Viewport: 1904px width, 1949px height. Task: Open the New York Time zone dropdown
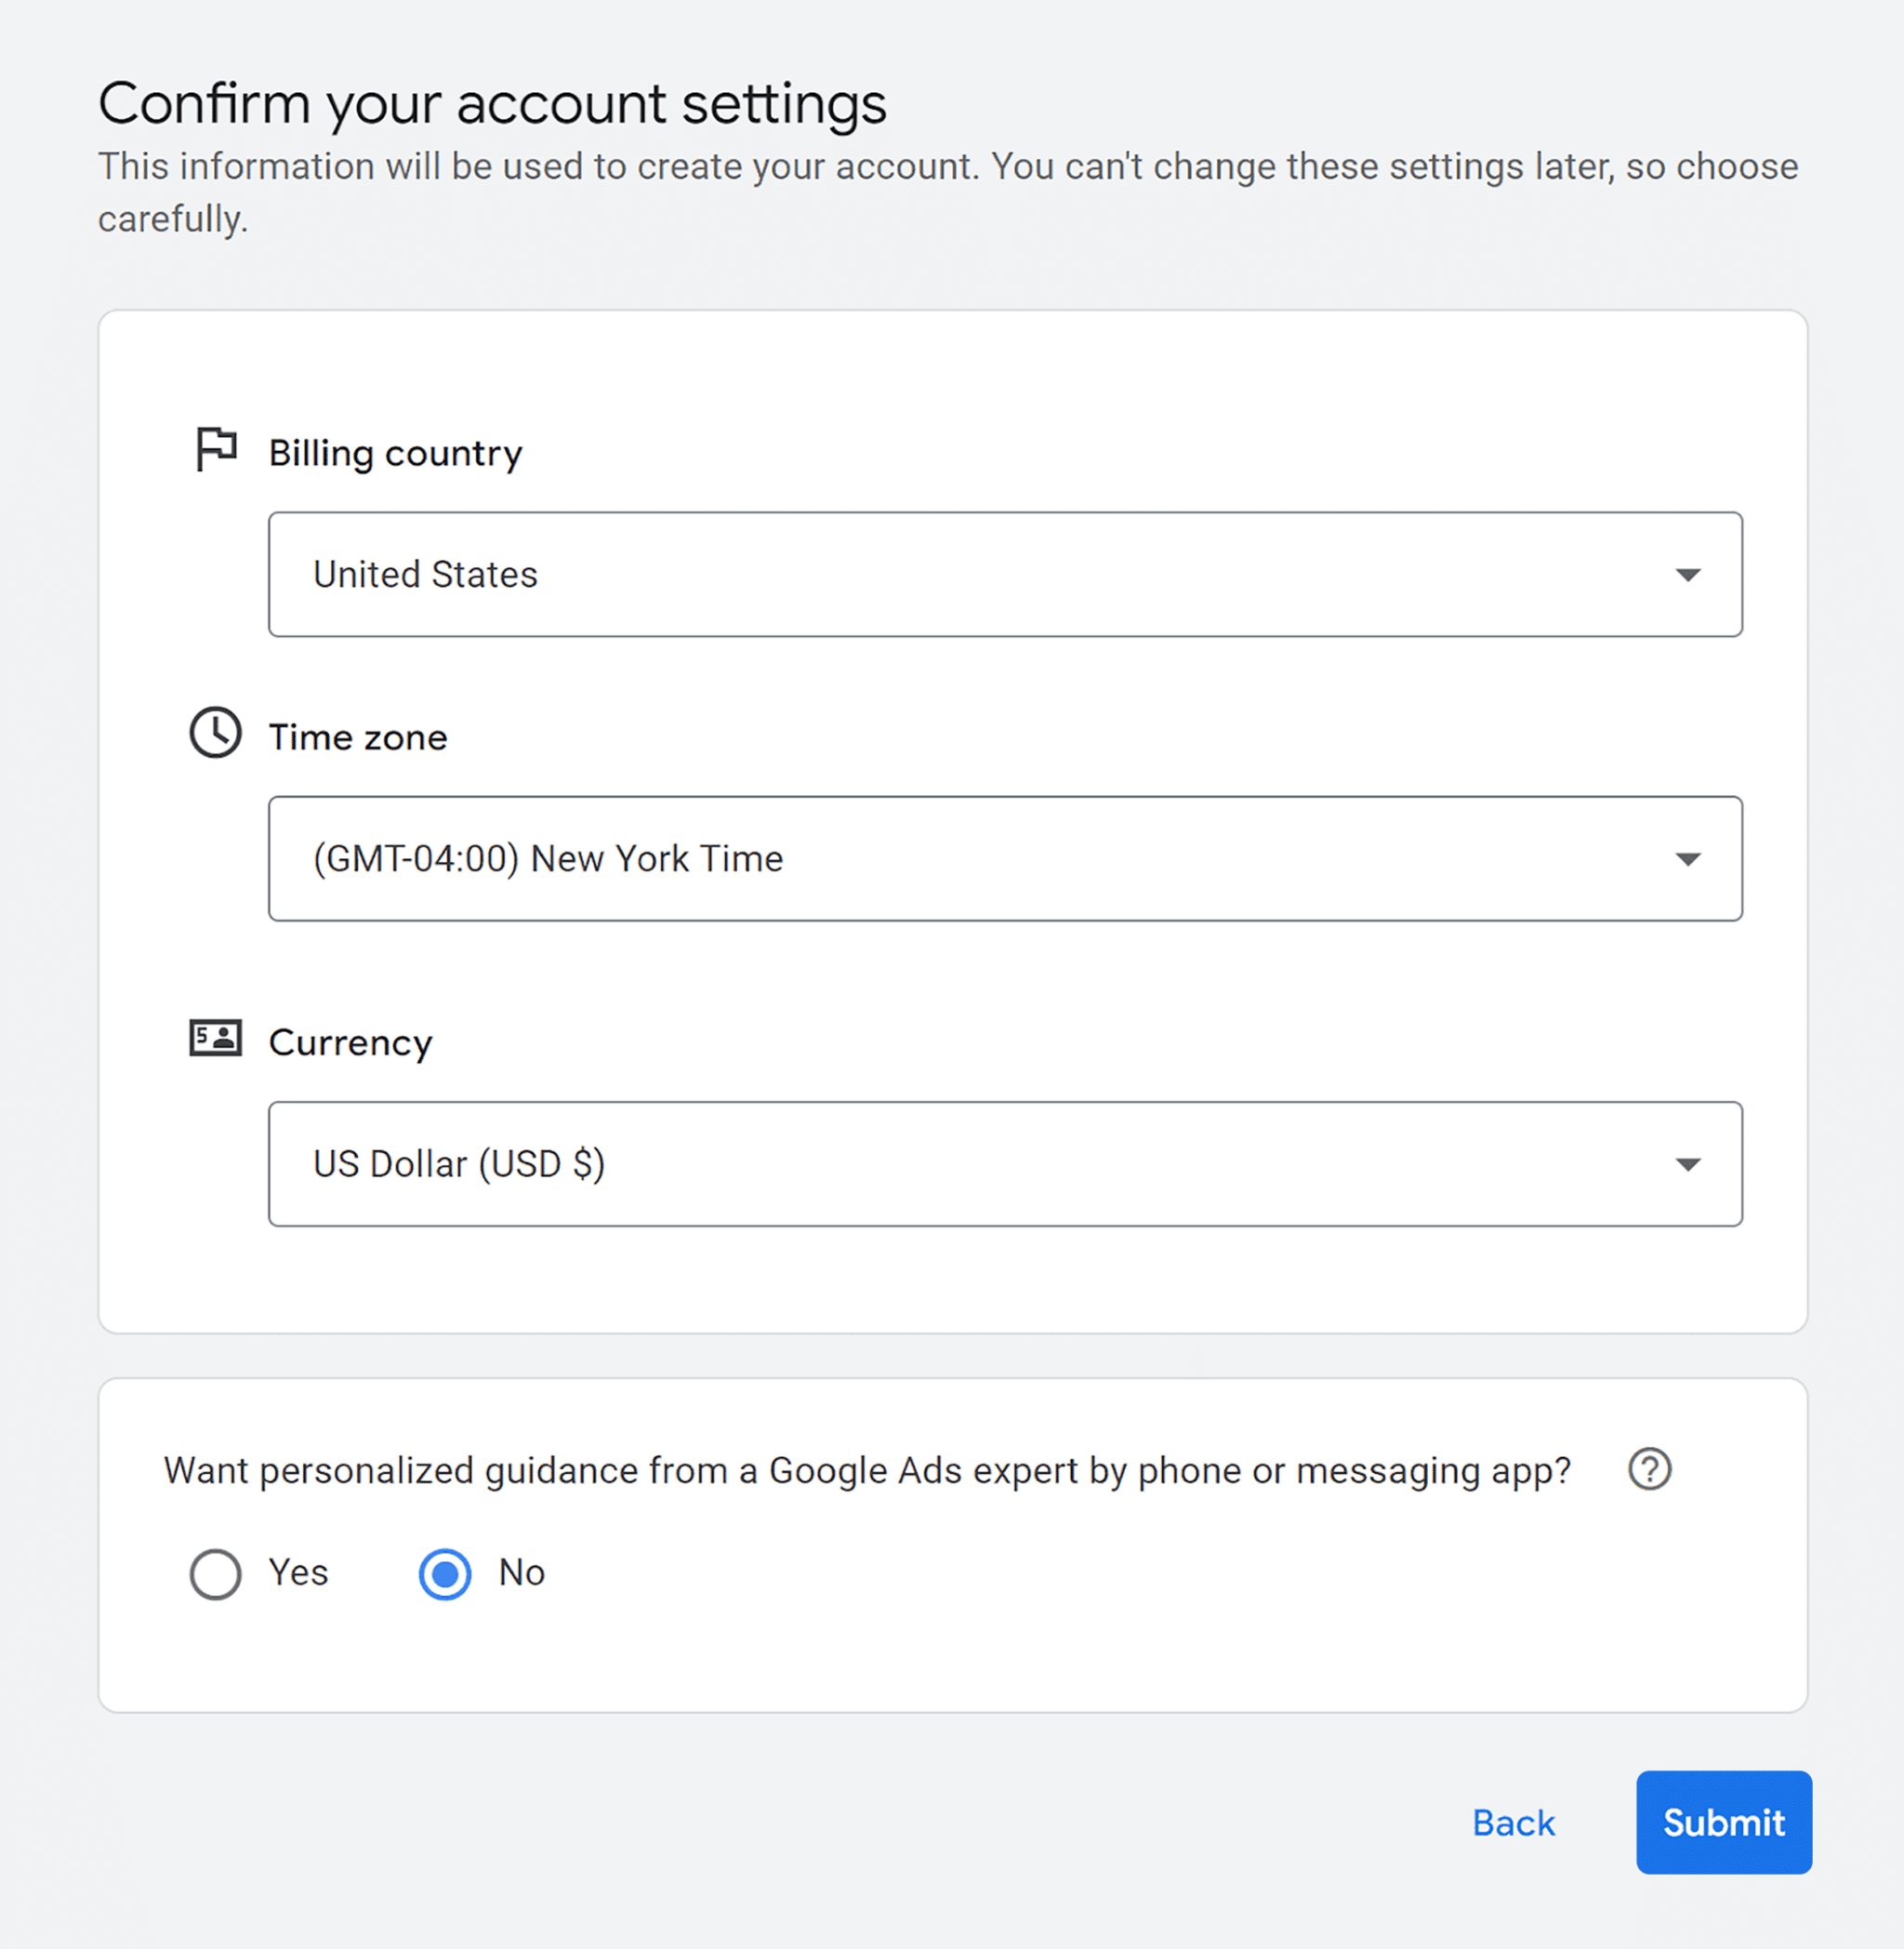click(x=1005, y=859)
